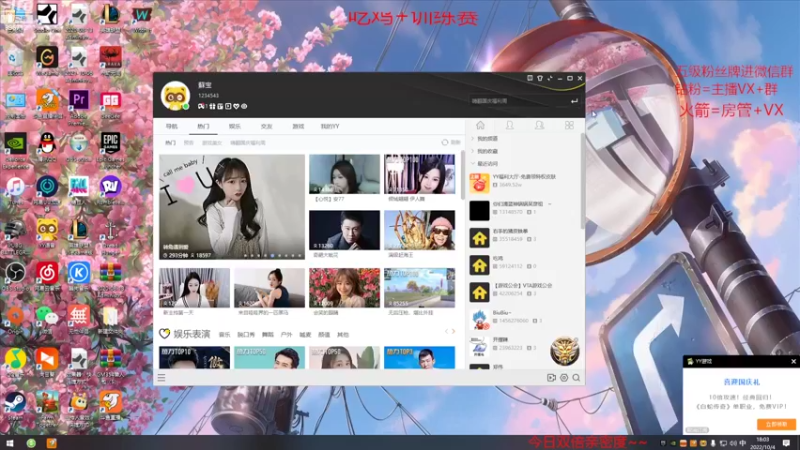Viewport: 800px width, 450px height.
Task: Click the taskbar clock showing 2022/10/4
Action: (763, 443)
